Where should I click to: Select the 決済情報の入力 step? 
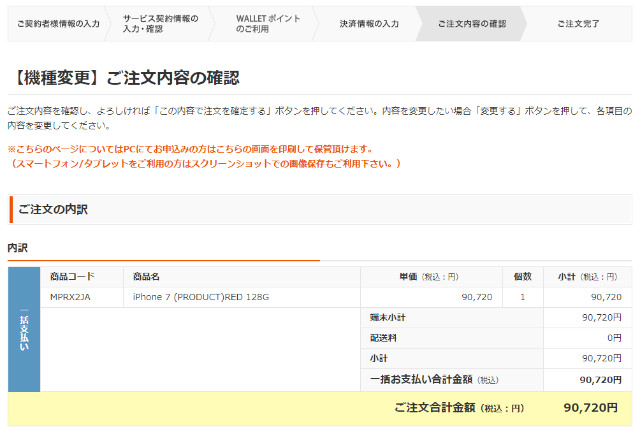coord(369,24)
